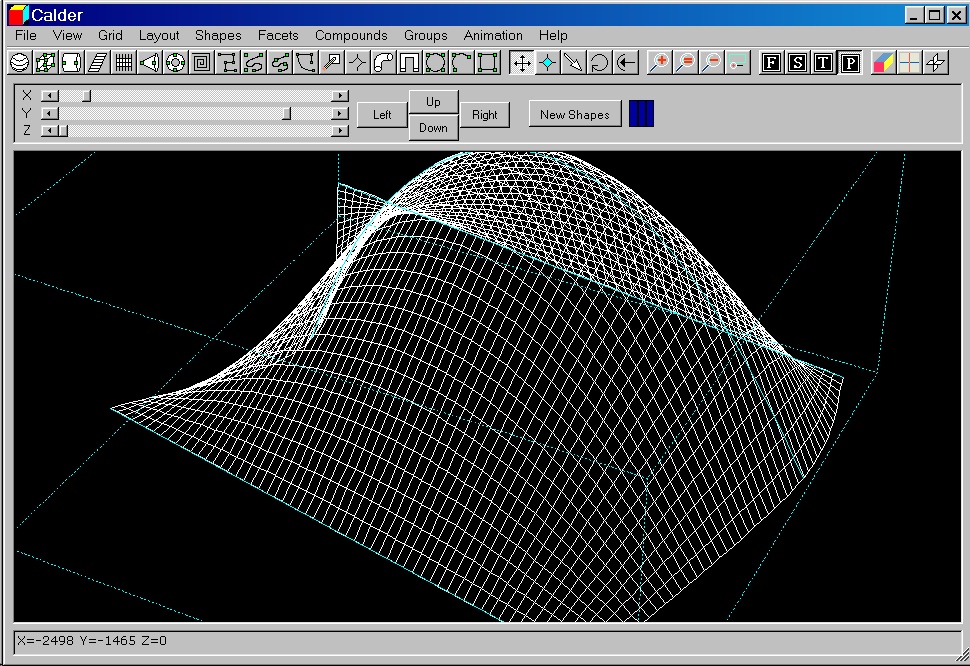Click the zoom in magnifier icon
This screenshot has width=970, height=666.
point(659,63)
